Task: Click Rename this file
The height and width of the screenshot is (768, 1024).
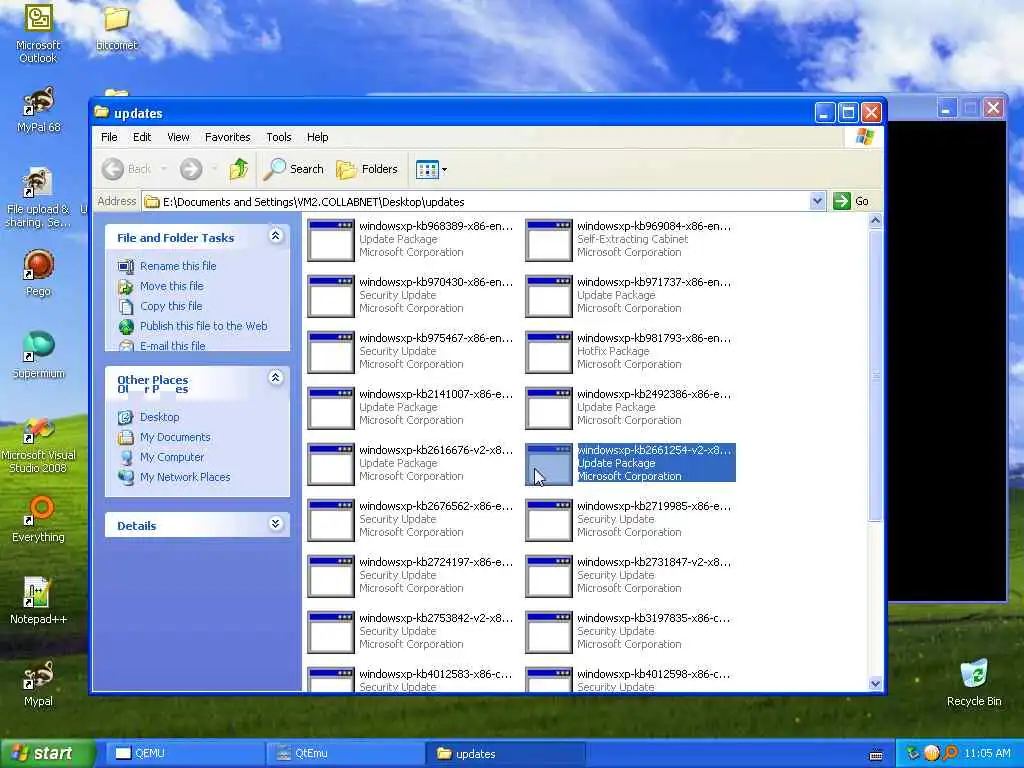Action: click(178, 266)
